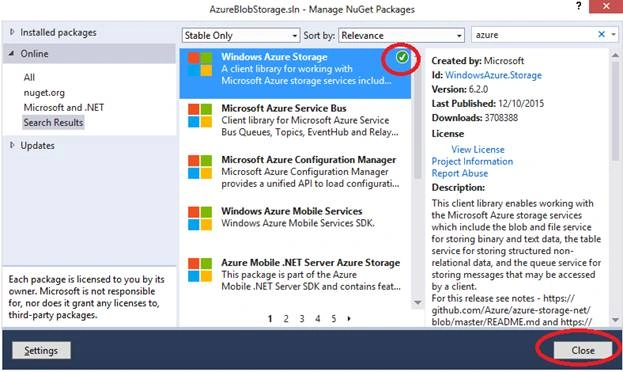Select Windows Azure Storage package title
This screenshot has width=623, height=372.
pyautogui.click(x=274, y=57)
